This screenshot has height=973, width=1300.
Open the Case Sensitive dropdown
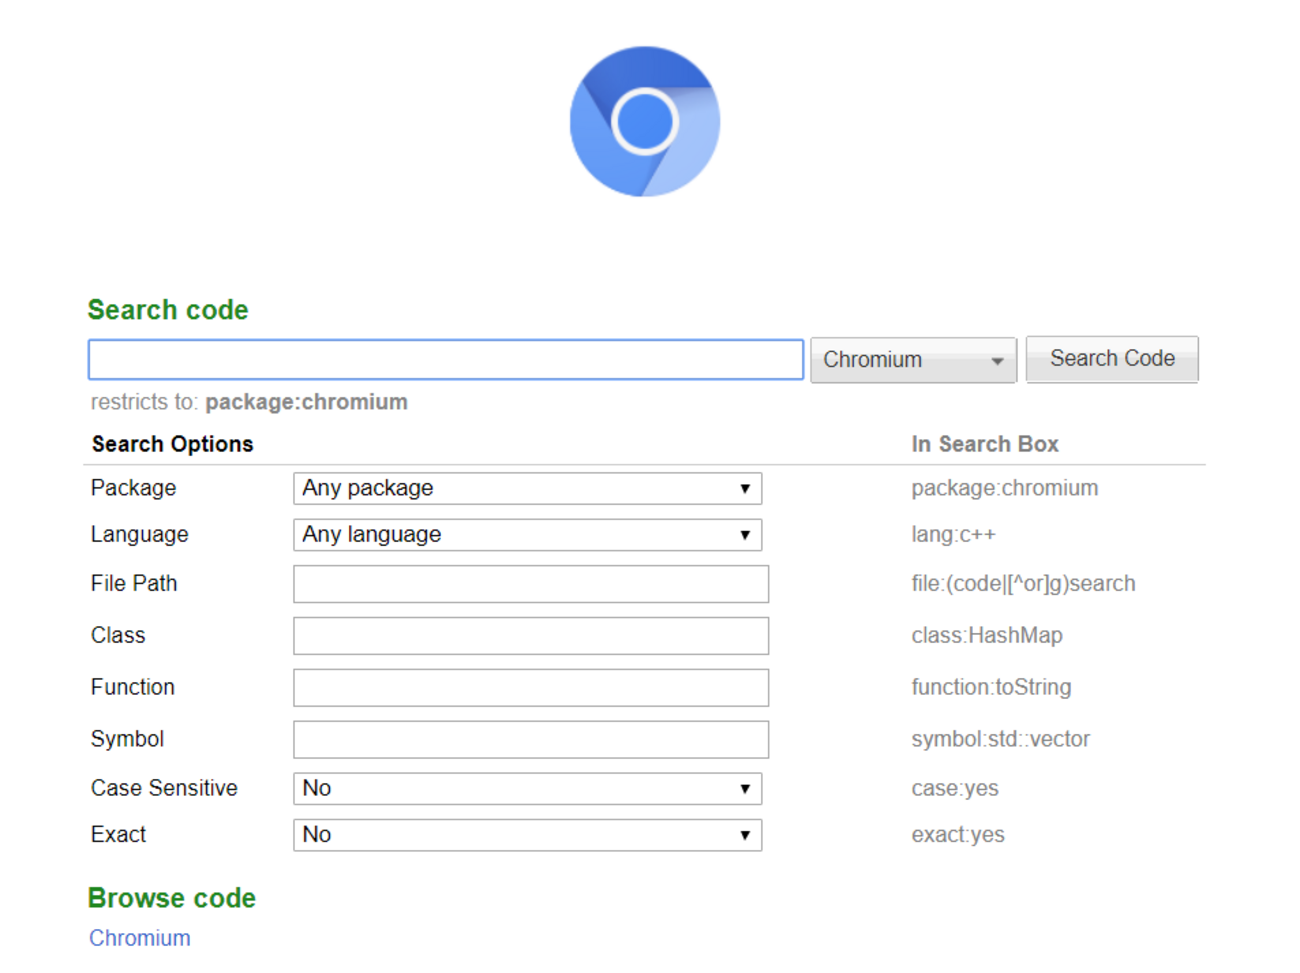(527, 789)
